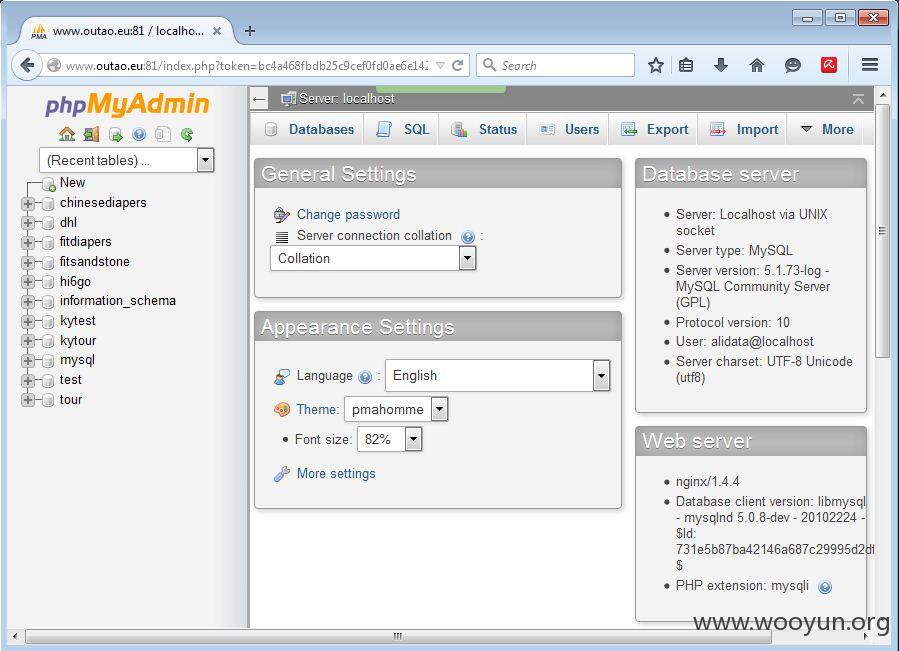899x651 pixels.
Task: Open the fitdiapers database
Action: click(x=85, y=242)
